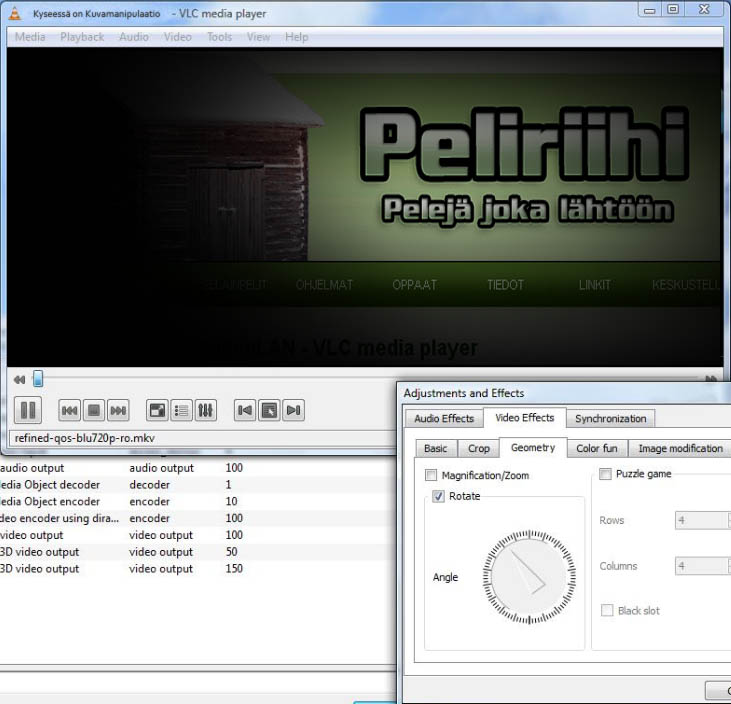Go to previous chapter button

coord(245,410)
